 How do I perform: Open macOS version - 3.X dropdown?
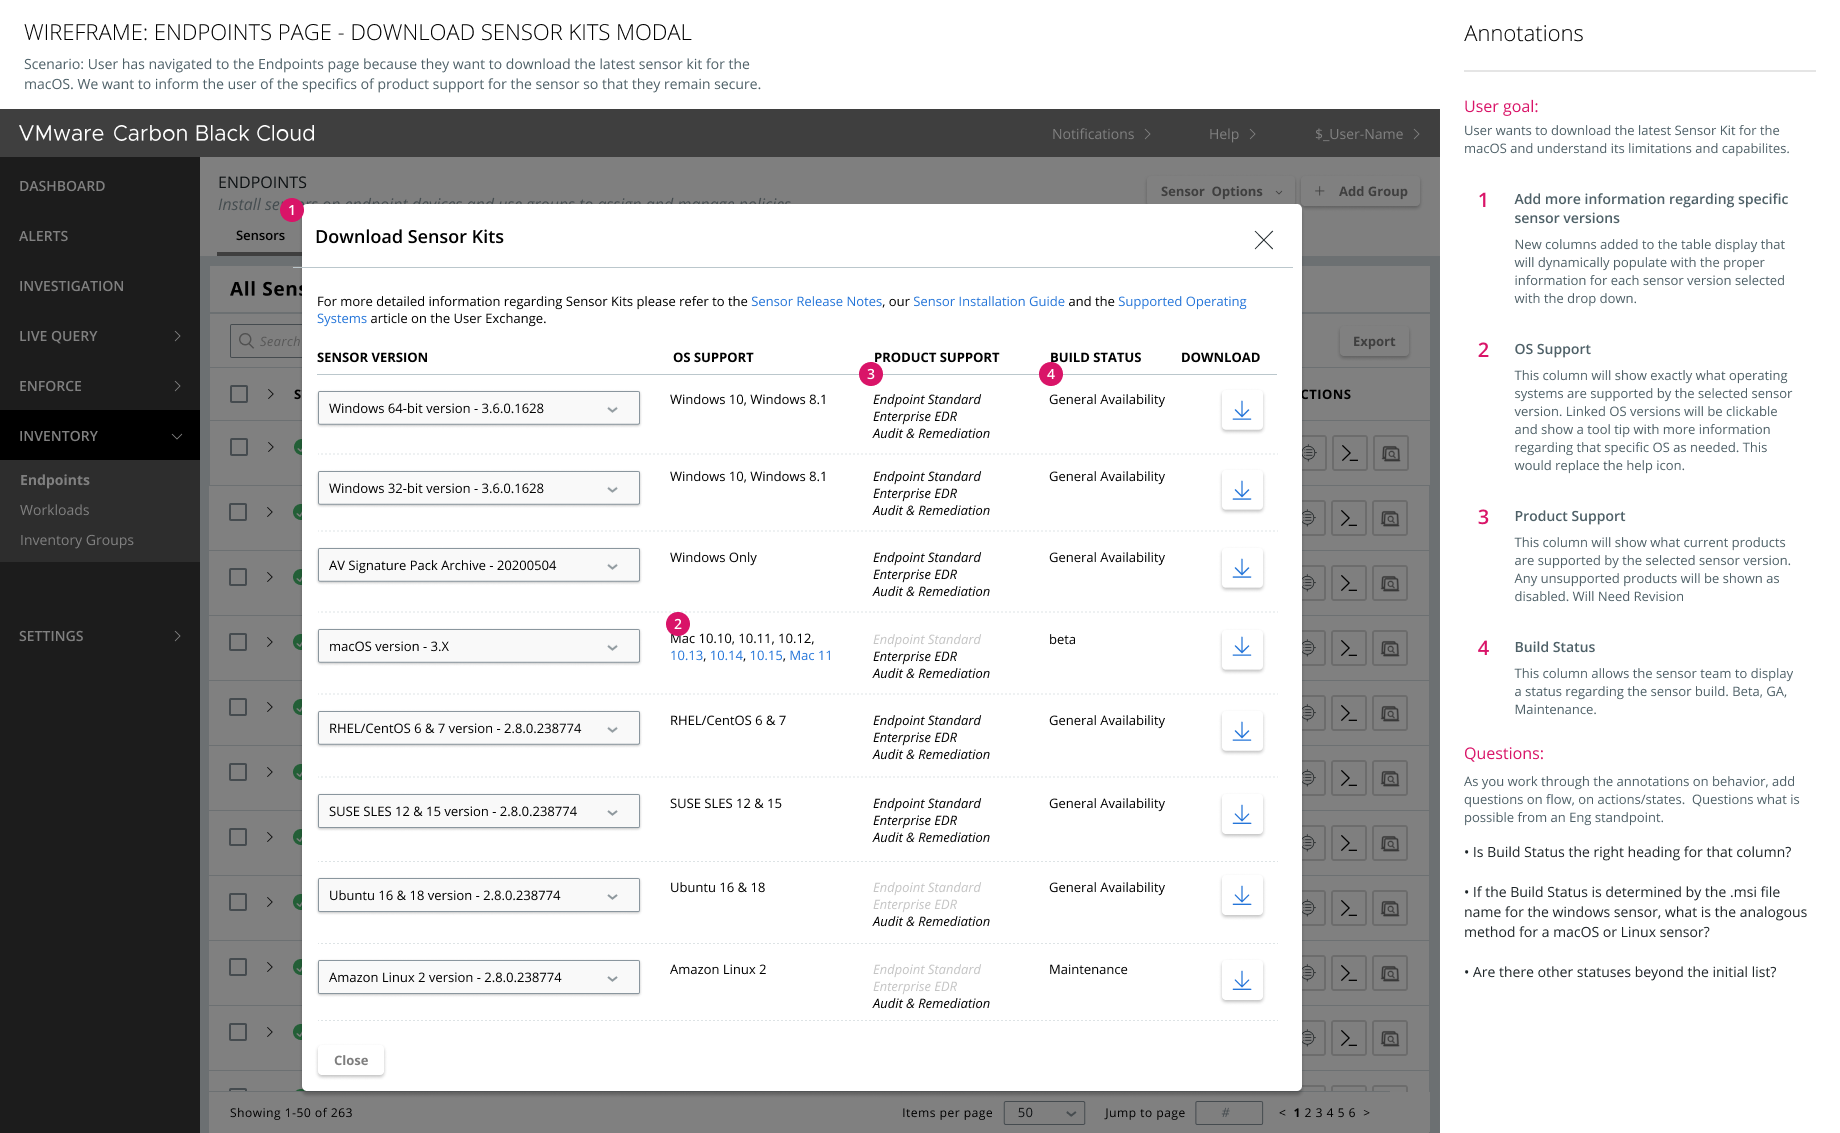[x=478, y=646]
